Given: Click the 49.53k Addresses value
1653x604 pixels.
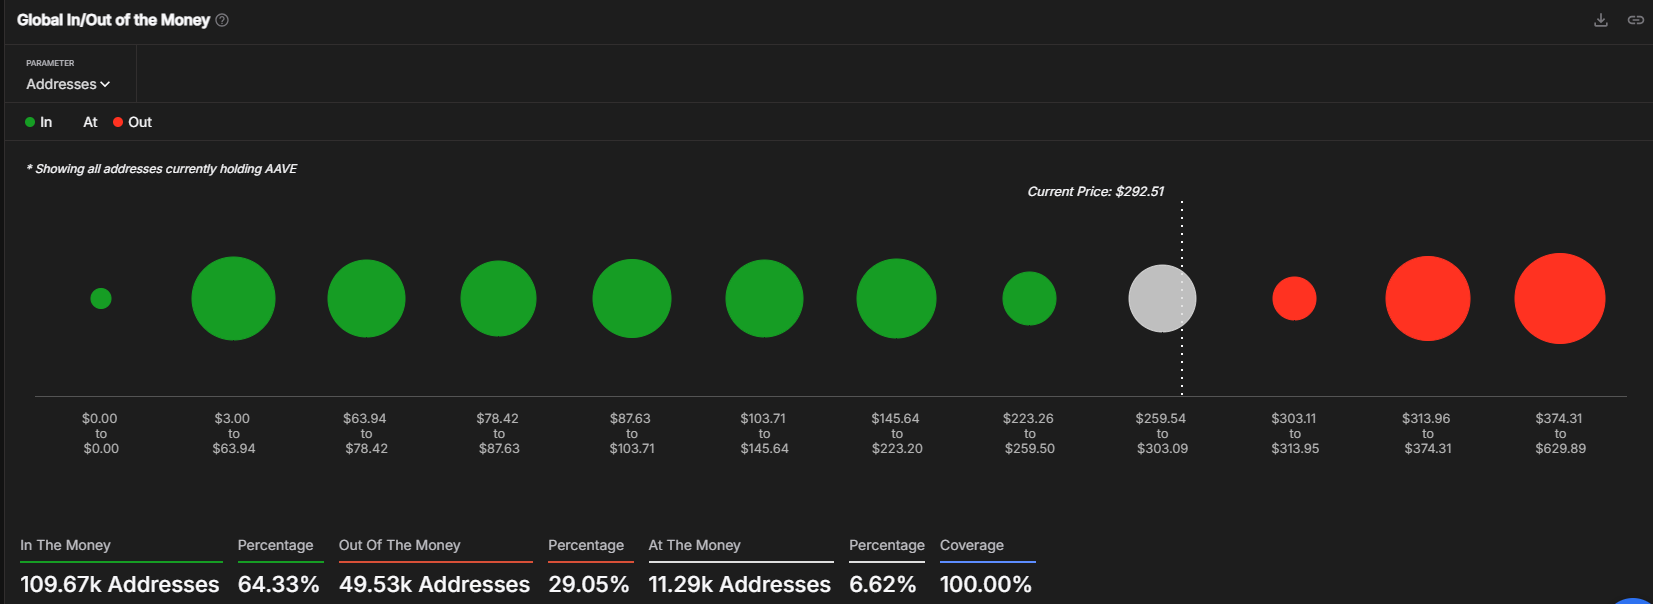Looking at the screenshot, I should 434,584.
